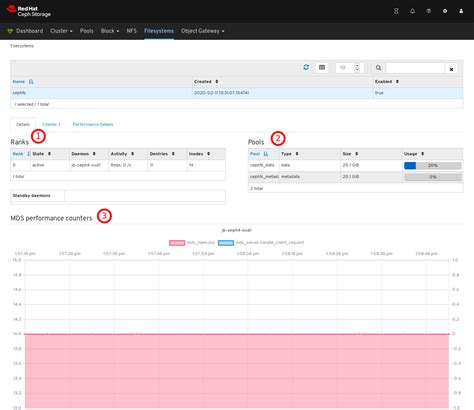Screen dimensions: 474x410
Task: Open the notifications bell icon
Action: 412,11
